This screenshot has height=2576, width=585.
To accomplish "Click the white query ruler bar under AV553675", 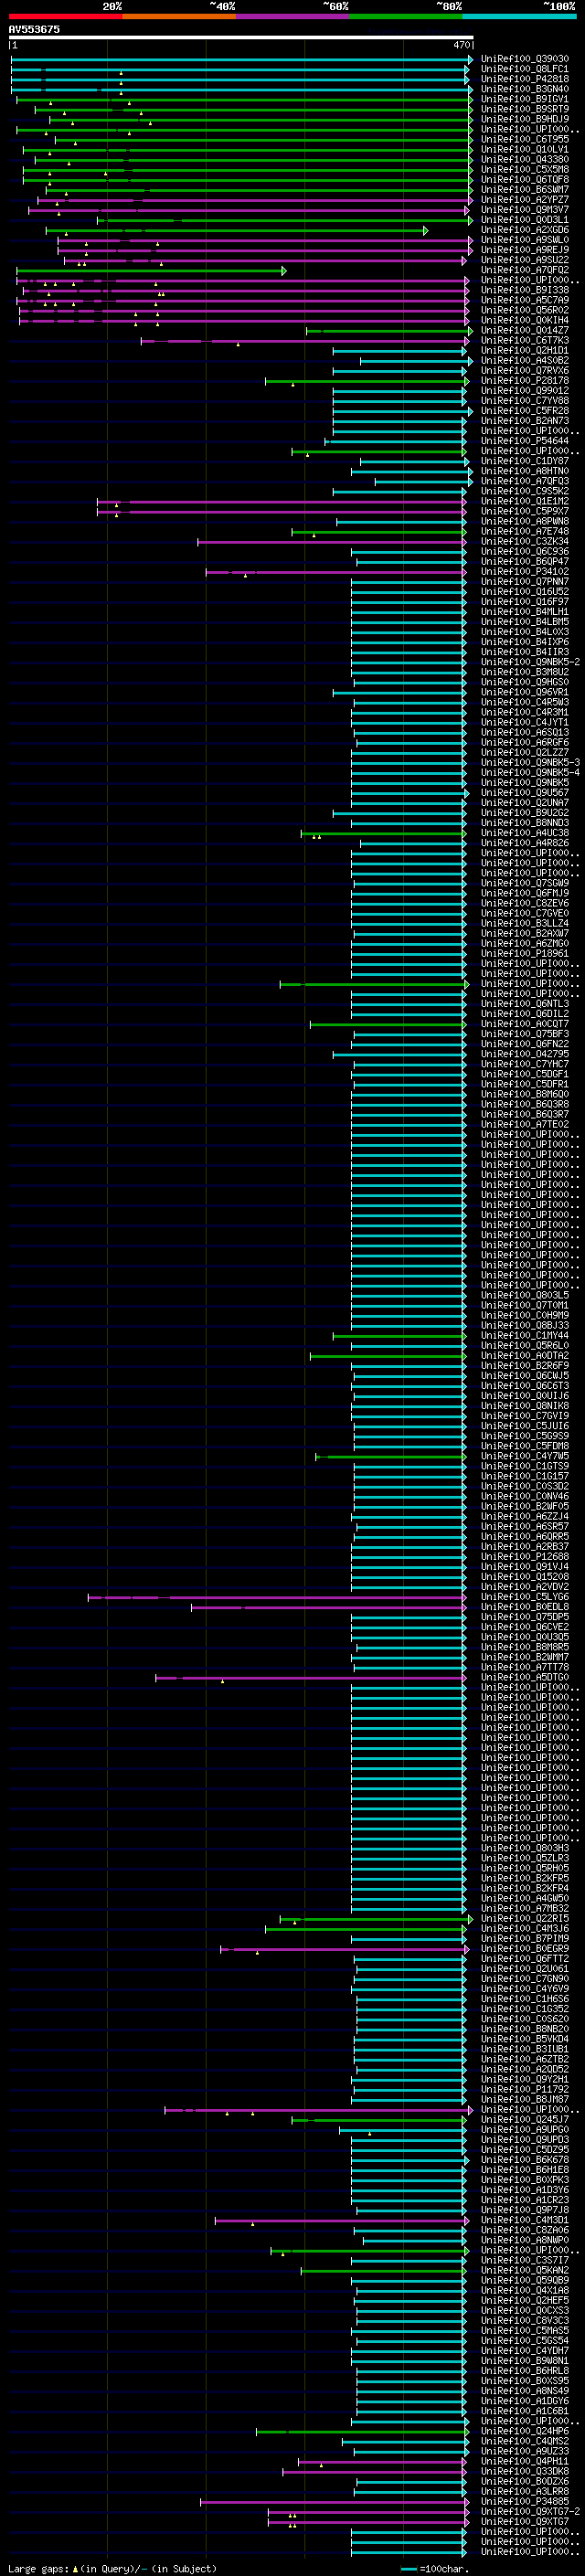I will point(241,37).
